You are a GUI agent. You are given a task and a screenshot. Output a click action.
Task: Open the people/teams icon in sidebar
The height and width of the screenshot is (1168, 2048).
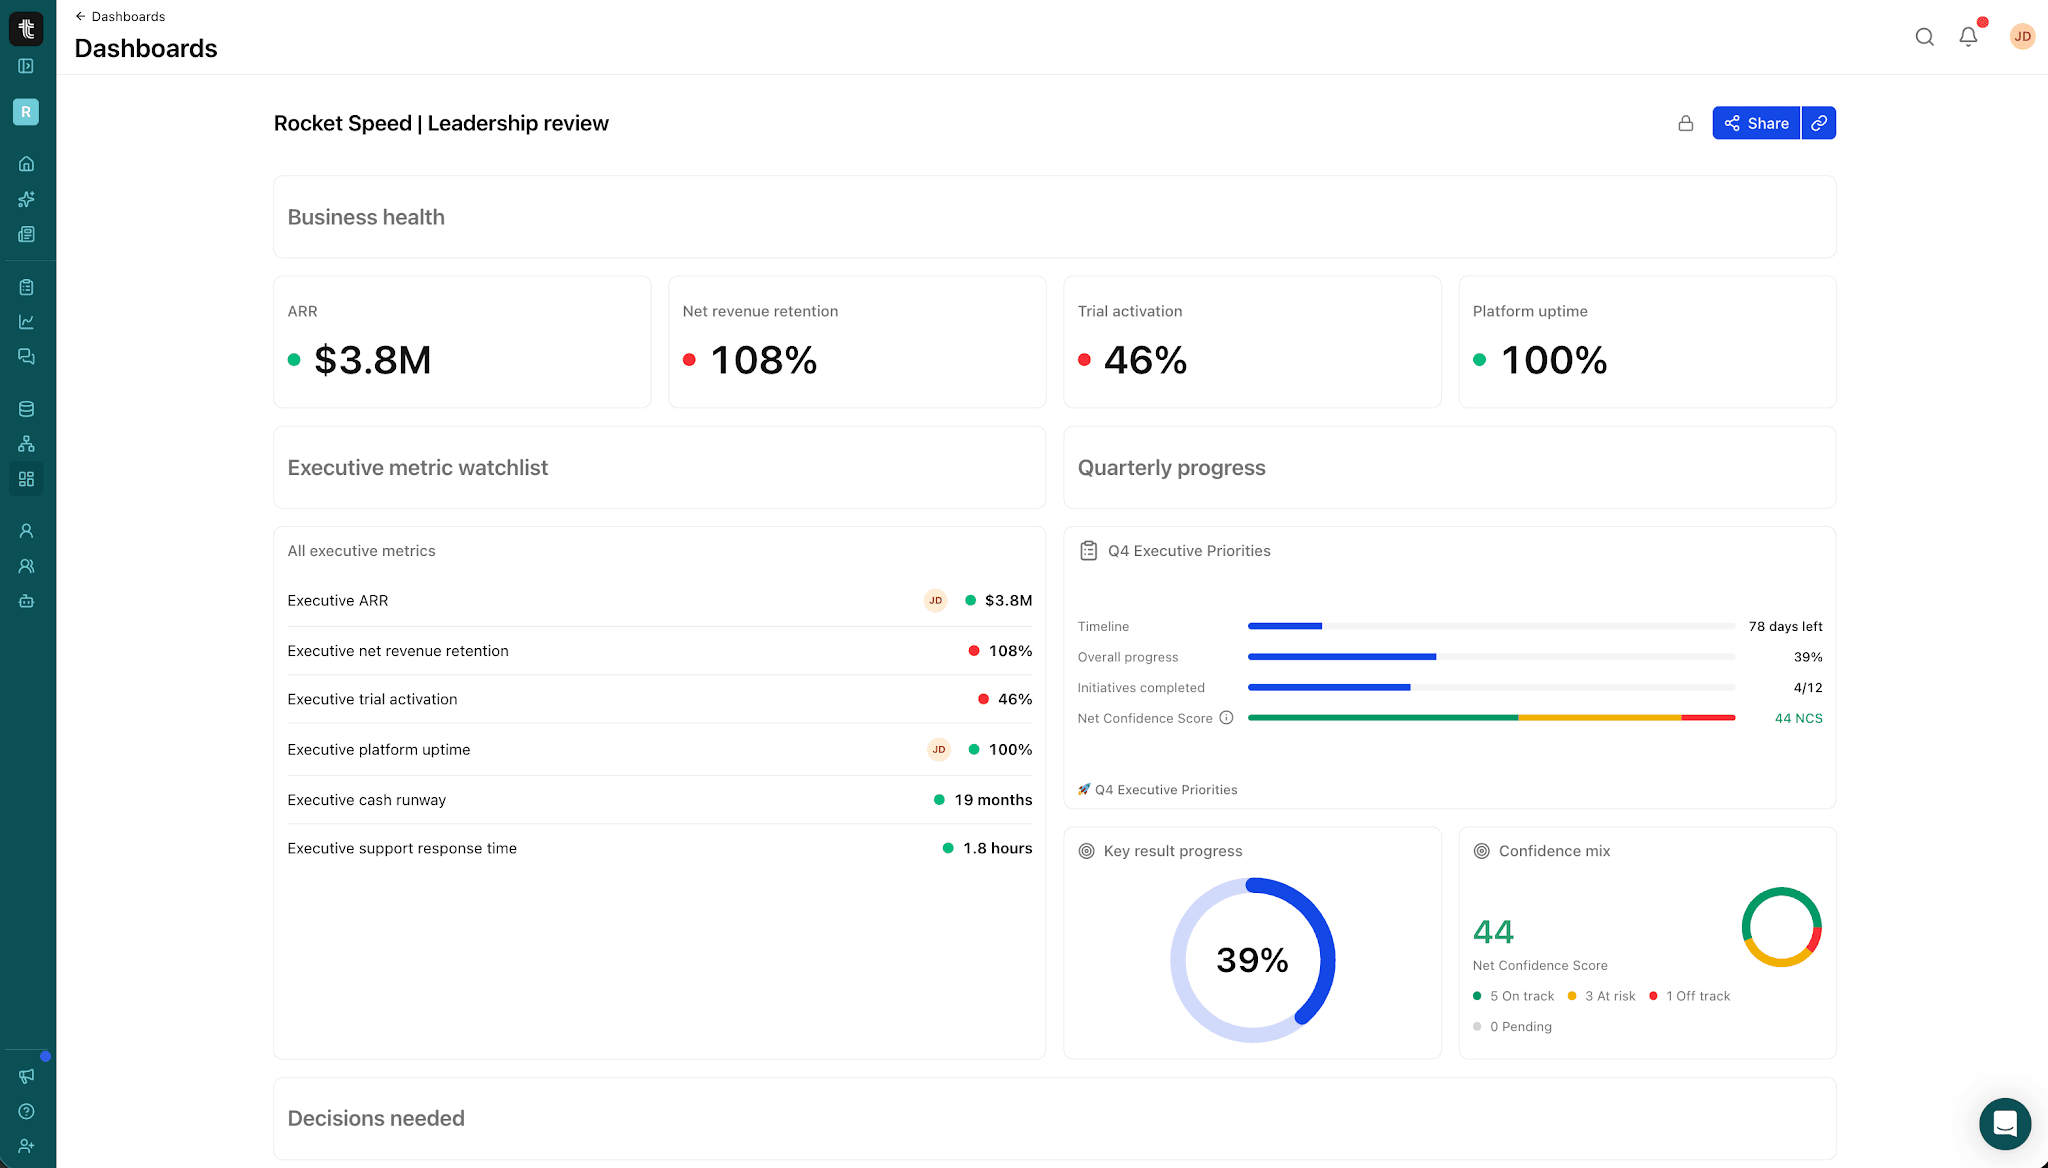point(26,566)
